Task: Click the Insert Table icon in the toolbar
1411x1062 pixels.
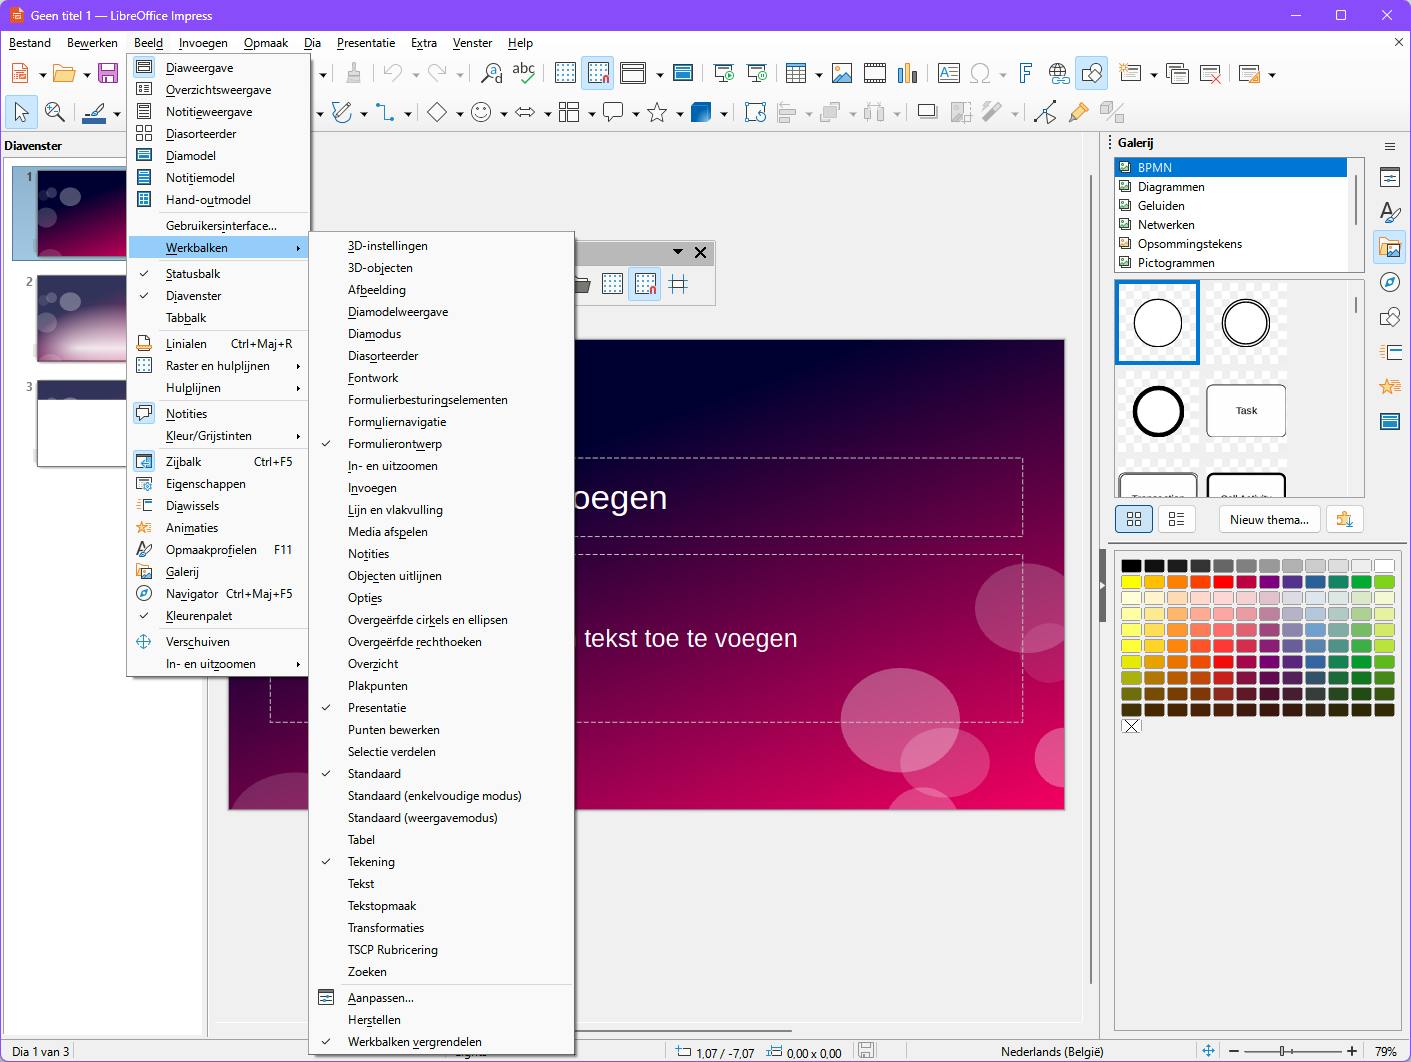Action: 796,74
